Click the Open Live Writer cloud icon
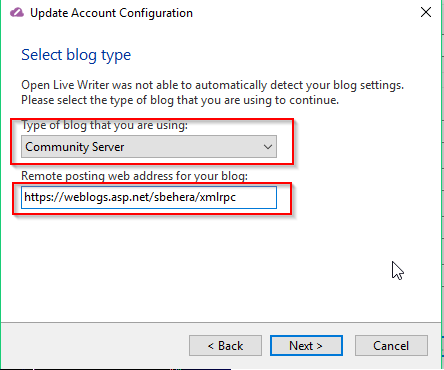The width and height of the screenshot is (444, 370). (x=17, y=13)
